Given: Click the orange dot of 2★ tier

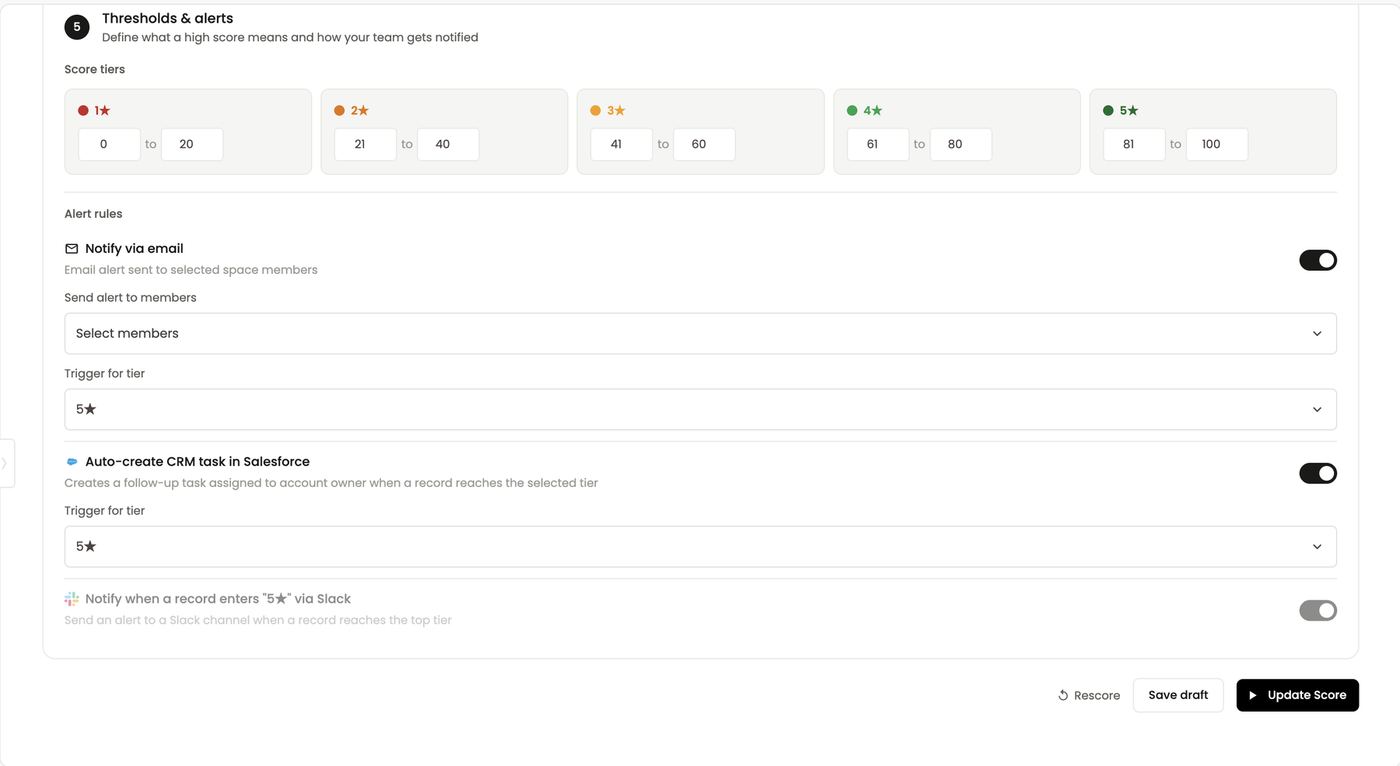Looking at the screenshot, I should tap(339, 111).
